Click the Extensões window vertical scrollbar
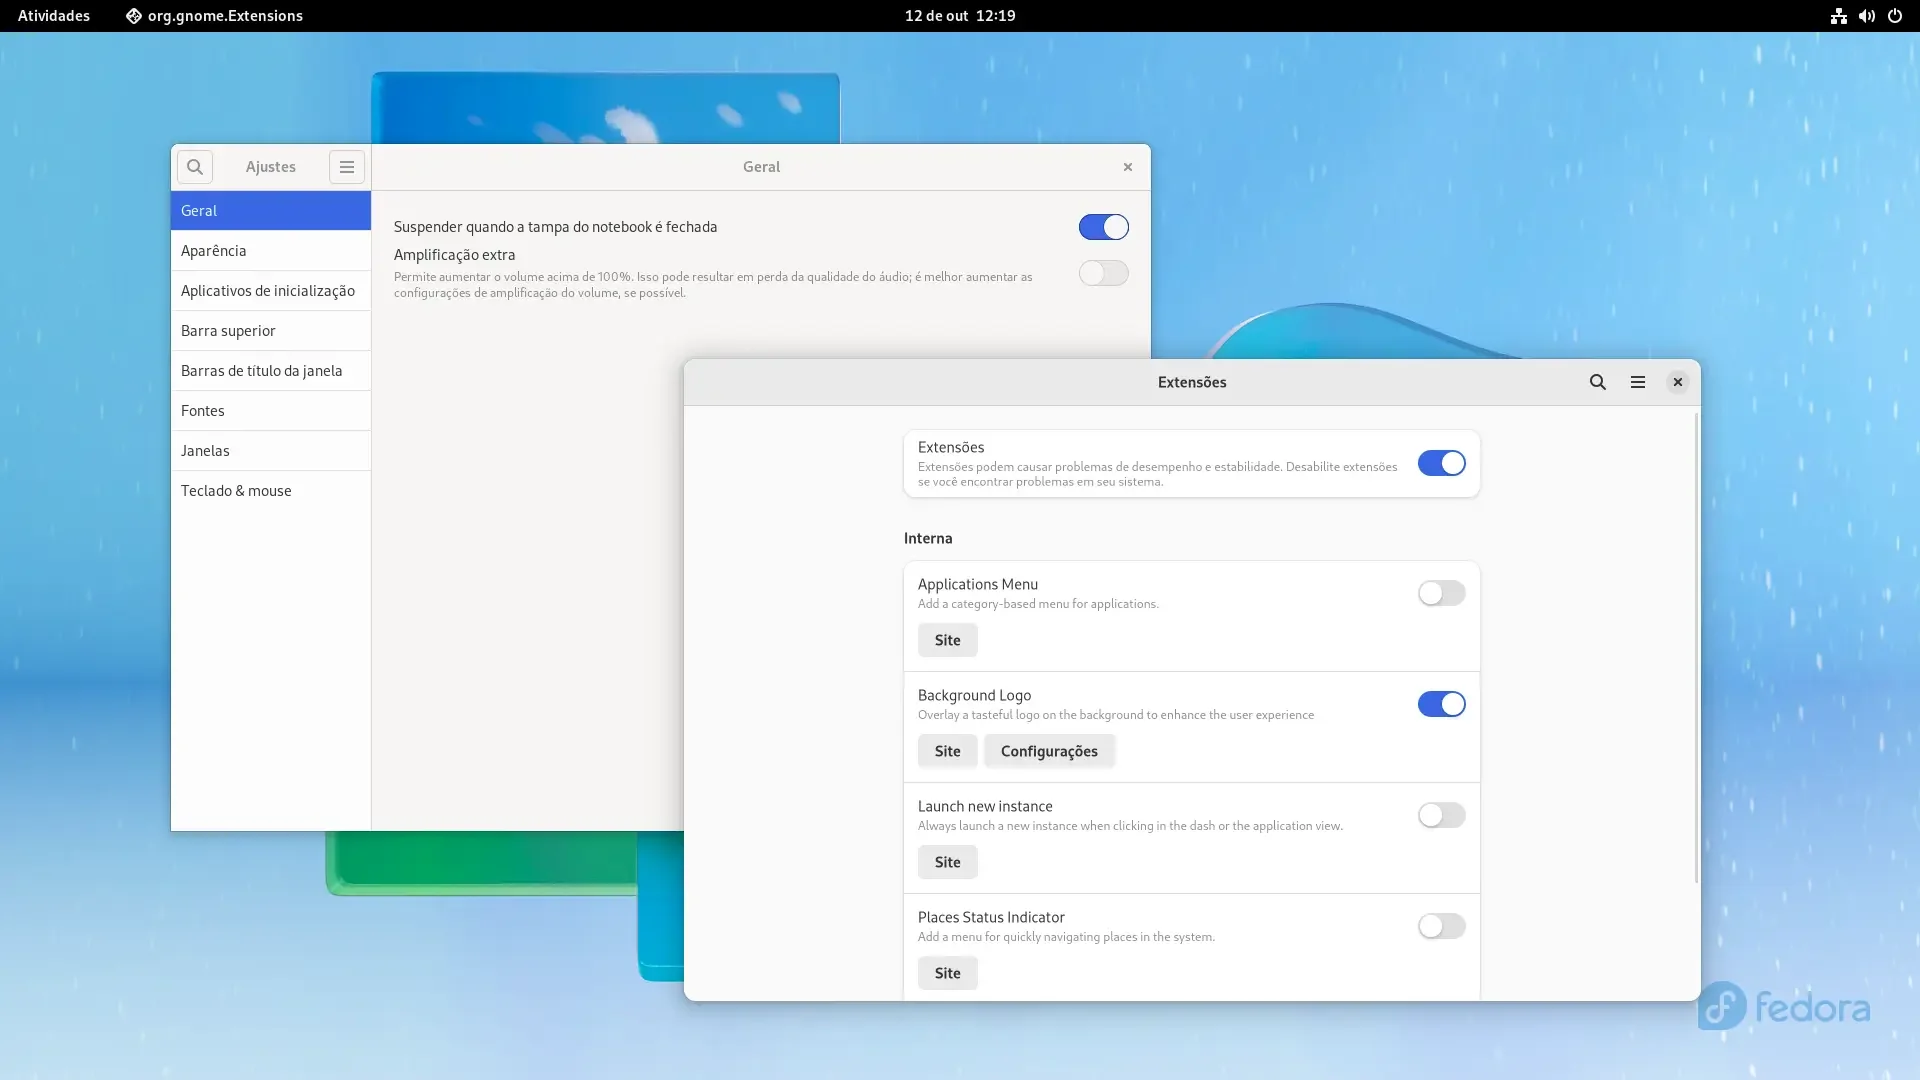The image size is (1920, 1080). [x=1696, y=648]
